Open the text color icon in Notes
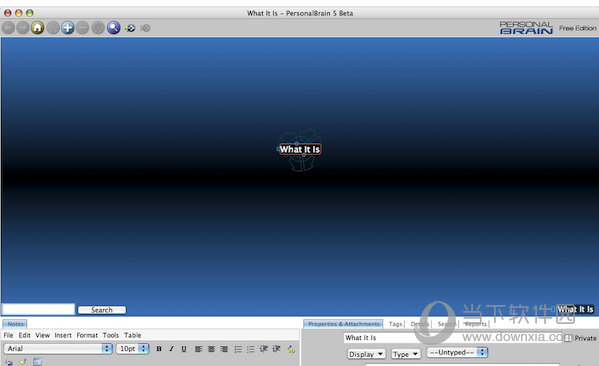The width and height of the screenshot is (599, 366). click(291, 349)
